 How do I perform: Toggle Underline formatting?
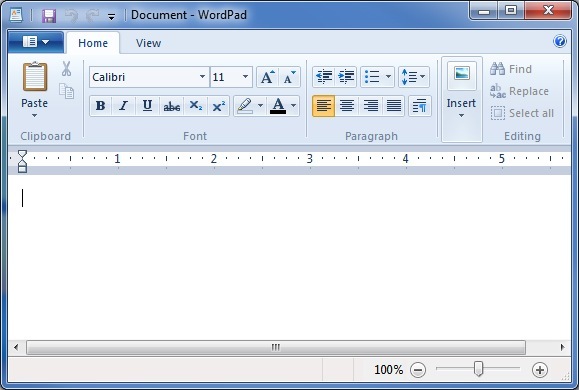147,106
